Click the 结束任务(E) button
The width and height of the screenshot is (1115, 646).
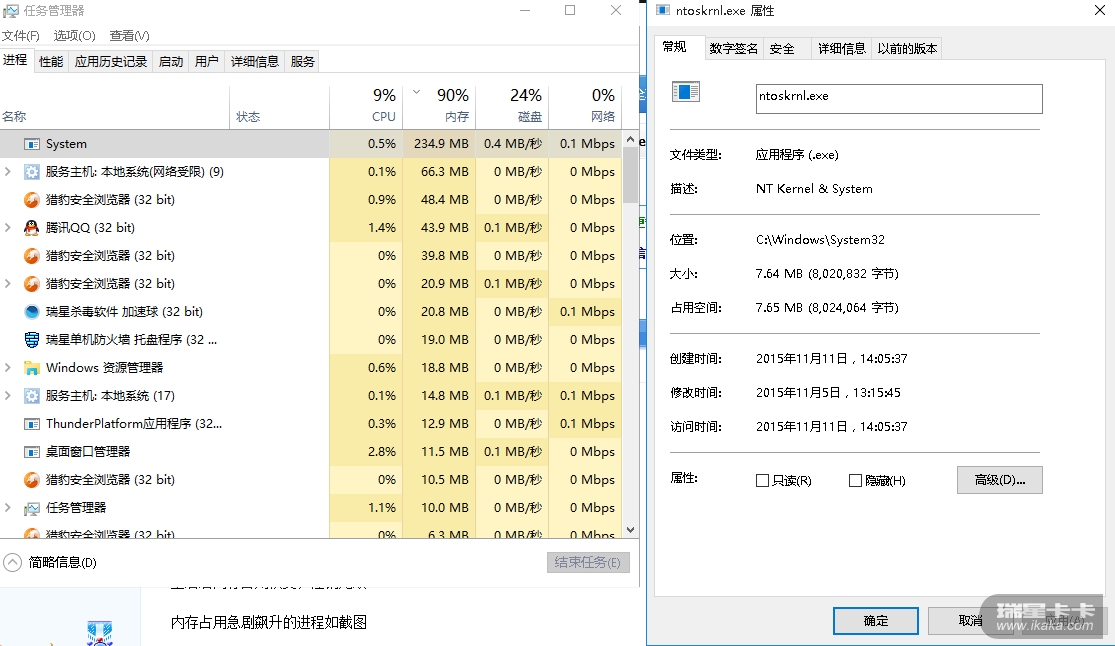tap(587, 563)
